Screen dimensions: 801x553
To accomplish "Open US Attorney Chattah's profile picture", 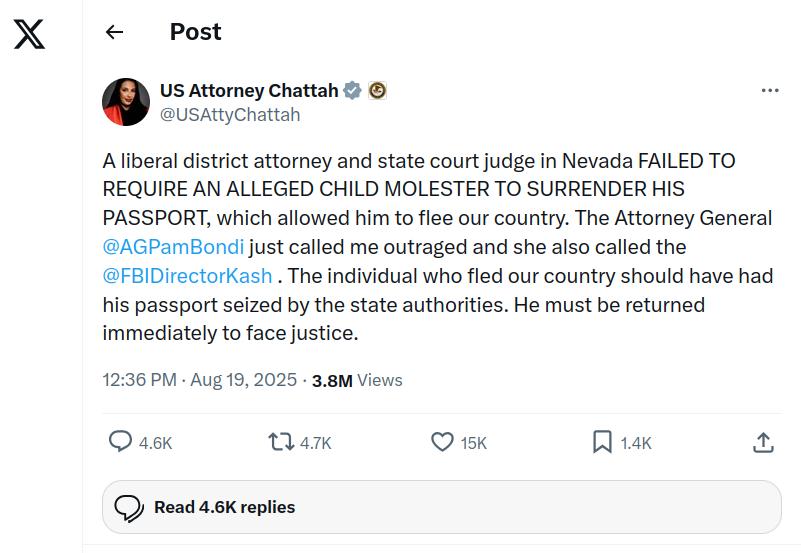I will [x=126, y=101].
